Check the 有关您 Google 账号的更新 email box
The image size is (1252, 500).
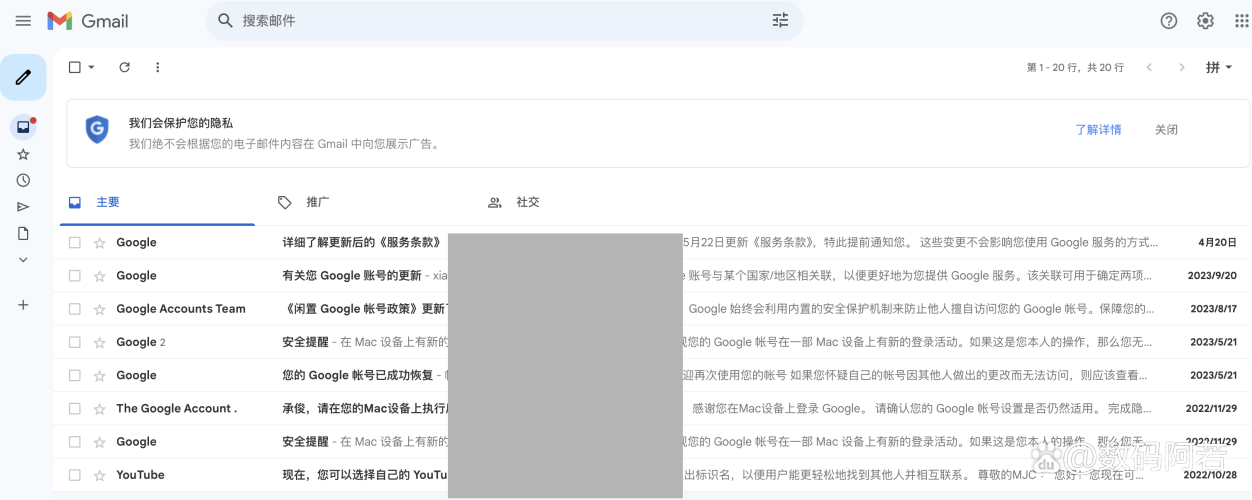pyautogui.click(x=74, y=276)
